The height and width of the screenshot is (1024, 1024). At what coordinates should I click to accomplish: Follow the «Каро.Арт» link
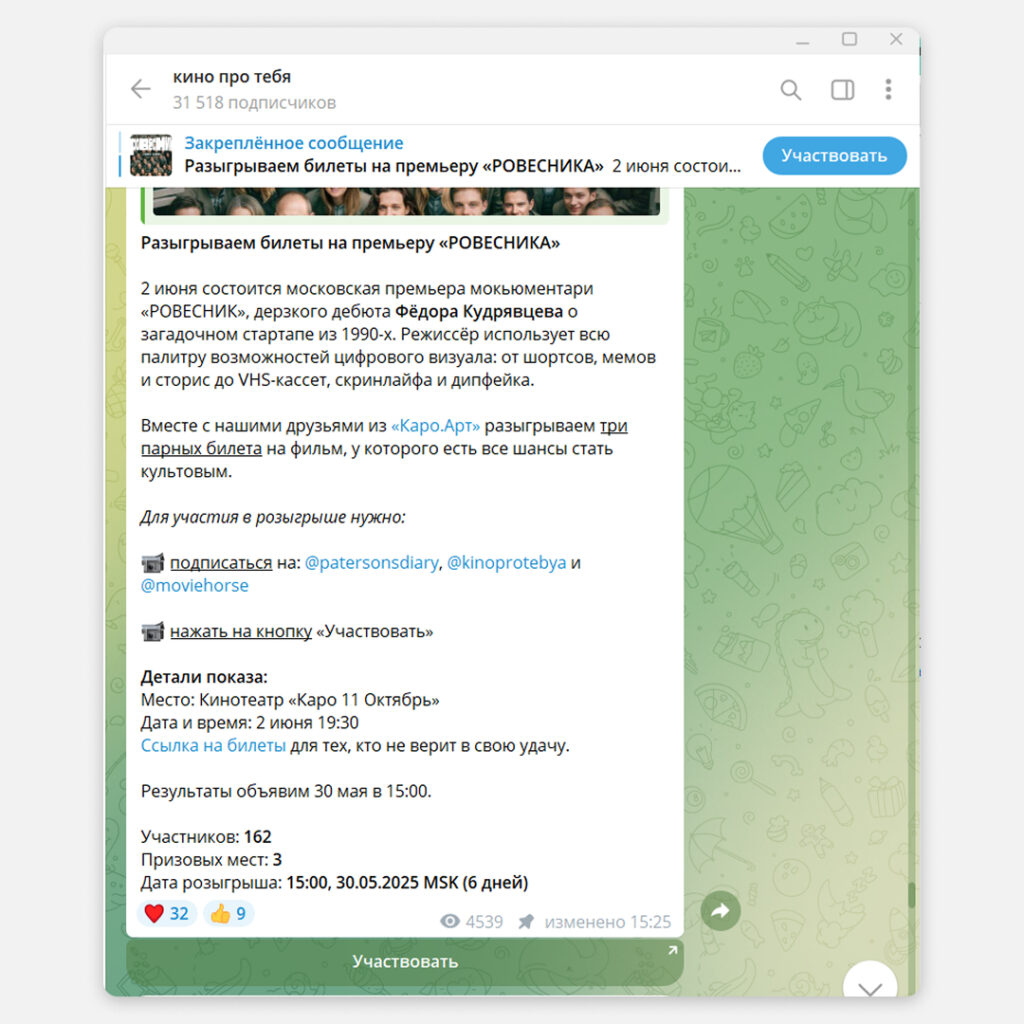pyautogui.click(x=436, y=426)
